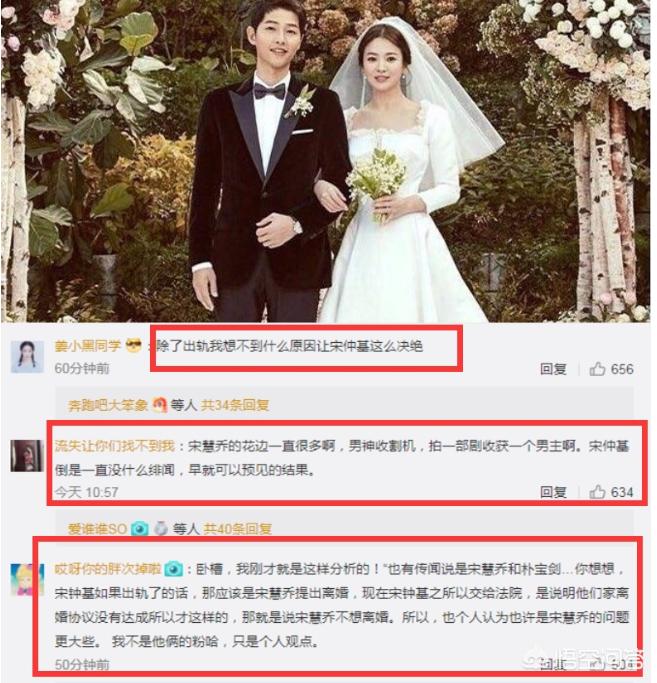
Task: Click 回复 on the 10:57 comment
Action: [553, 492]
